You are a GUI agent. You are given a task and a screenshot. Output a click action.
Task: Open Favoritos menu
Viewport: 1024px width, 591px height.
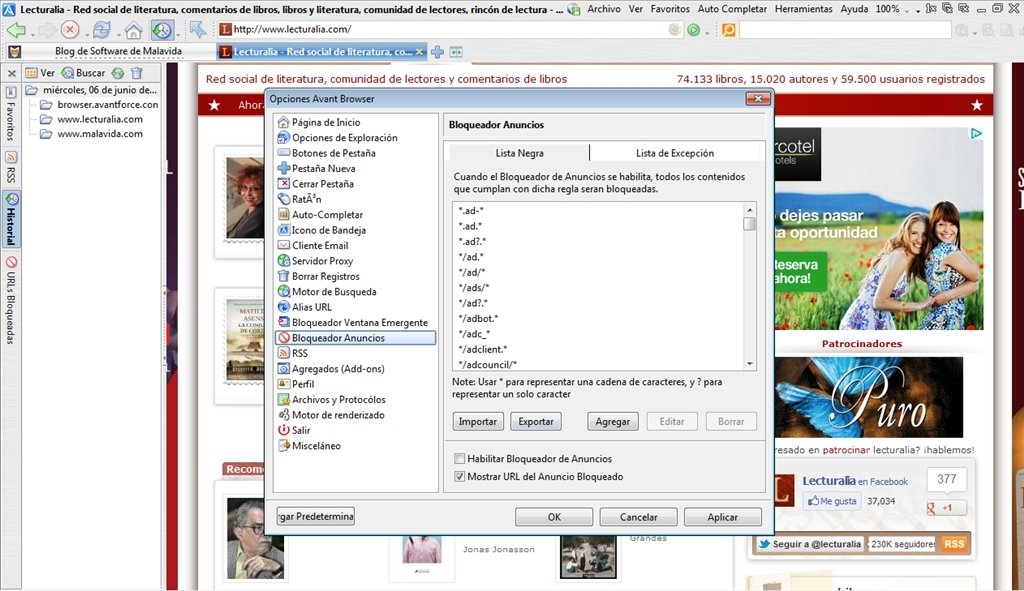[670, 9]
